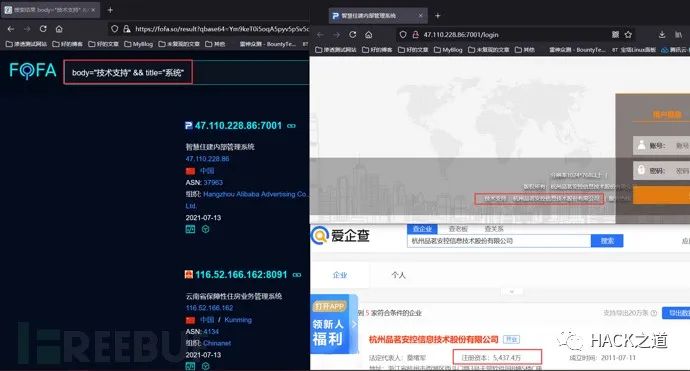Image resolution: width=690 pixels, height=371 pixels.
Task: Bookmark the login page with star
Action: pyautogui.click(x=628, y=34)
